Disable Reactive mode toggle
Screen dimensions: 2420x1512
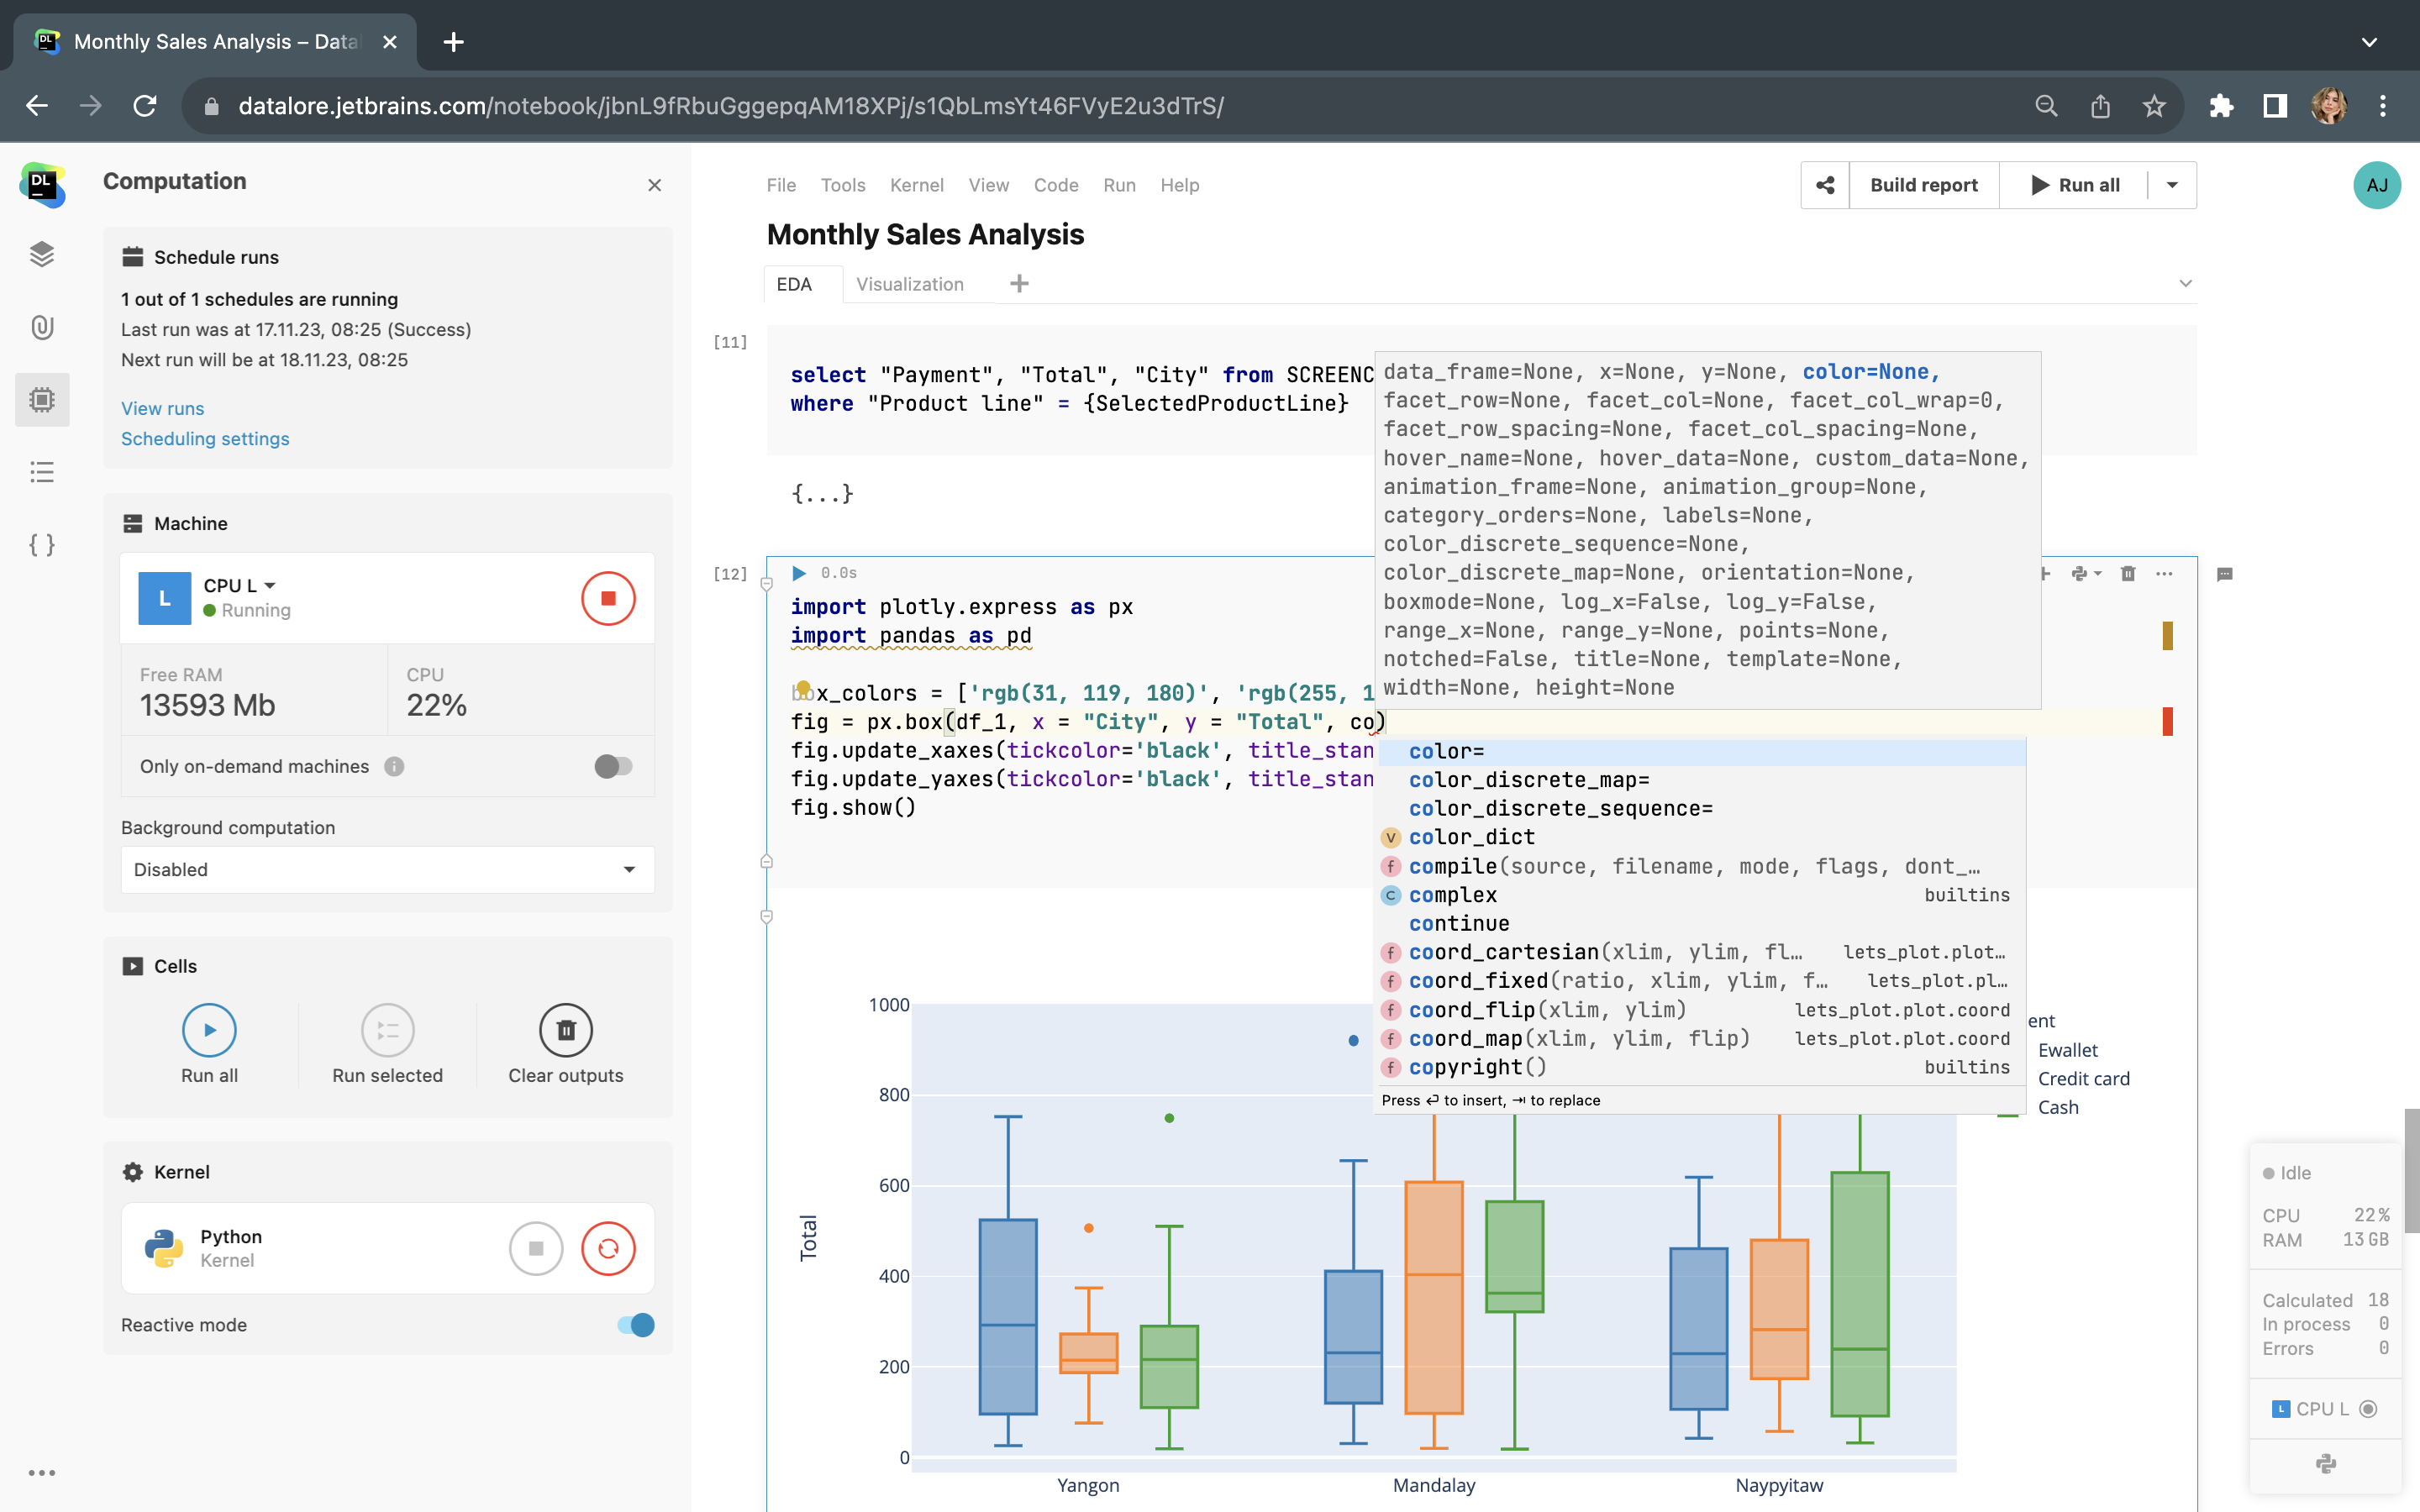click(636, 1325)
